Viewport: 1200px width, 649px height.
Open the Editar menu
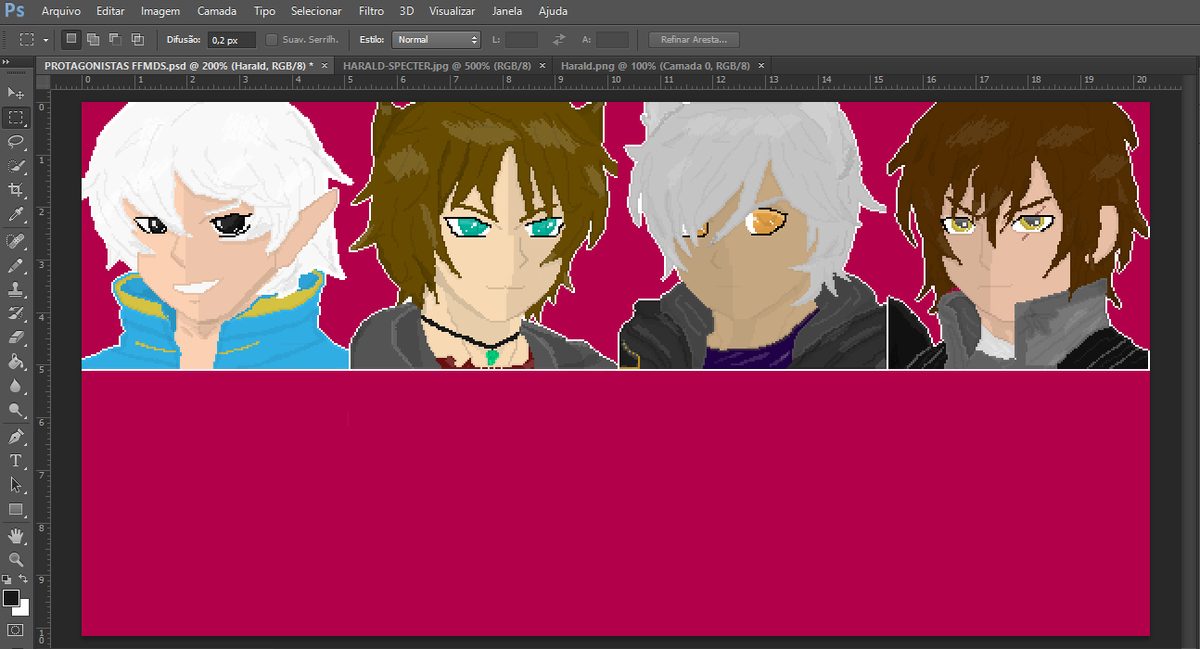click(111, 12)
